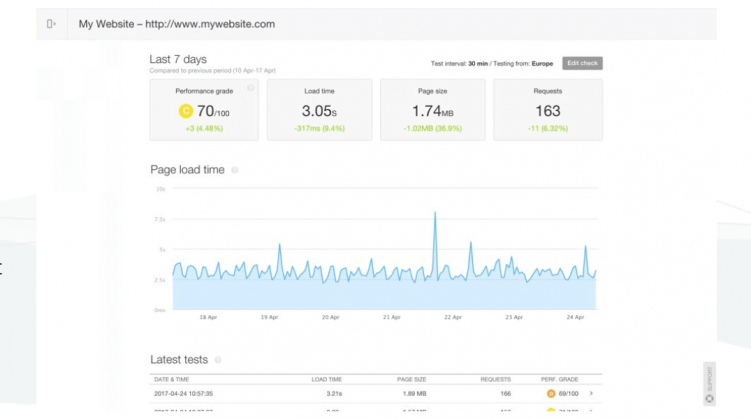Screen dimensions: 751x419
Task: Click Requests column header in table
Action: (494, 379)
